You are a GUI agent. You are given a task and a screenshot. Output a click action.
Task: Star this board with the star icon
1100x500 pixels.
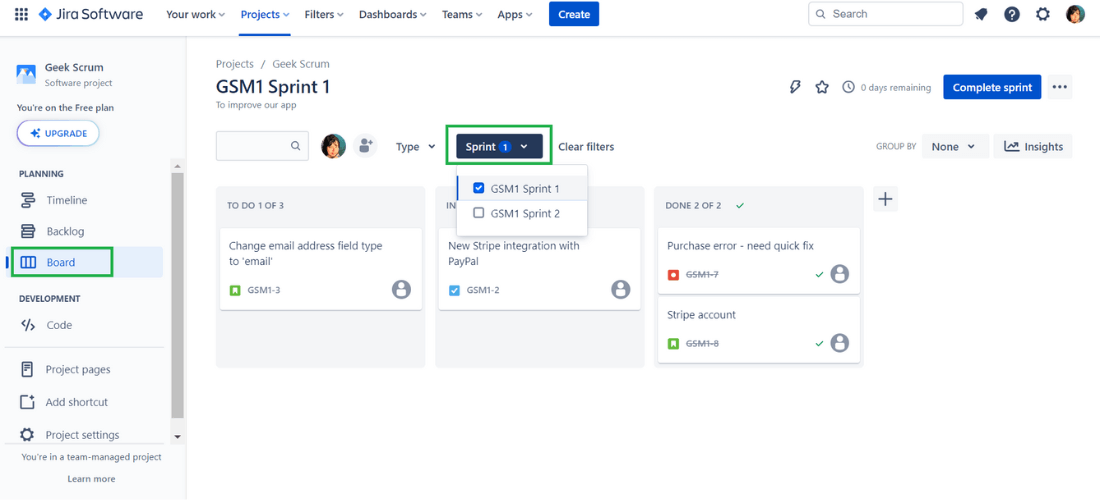point(821,87)
